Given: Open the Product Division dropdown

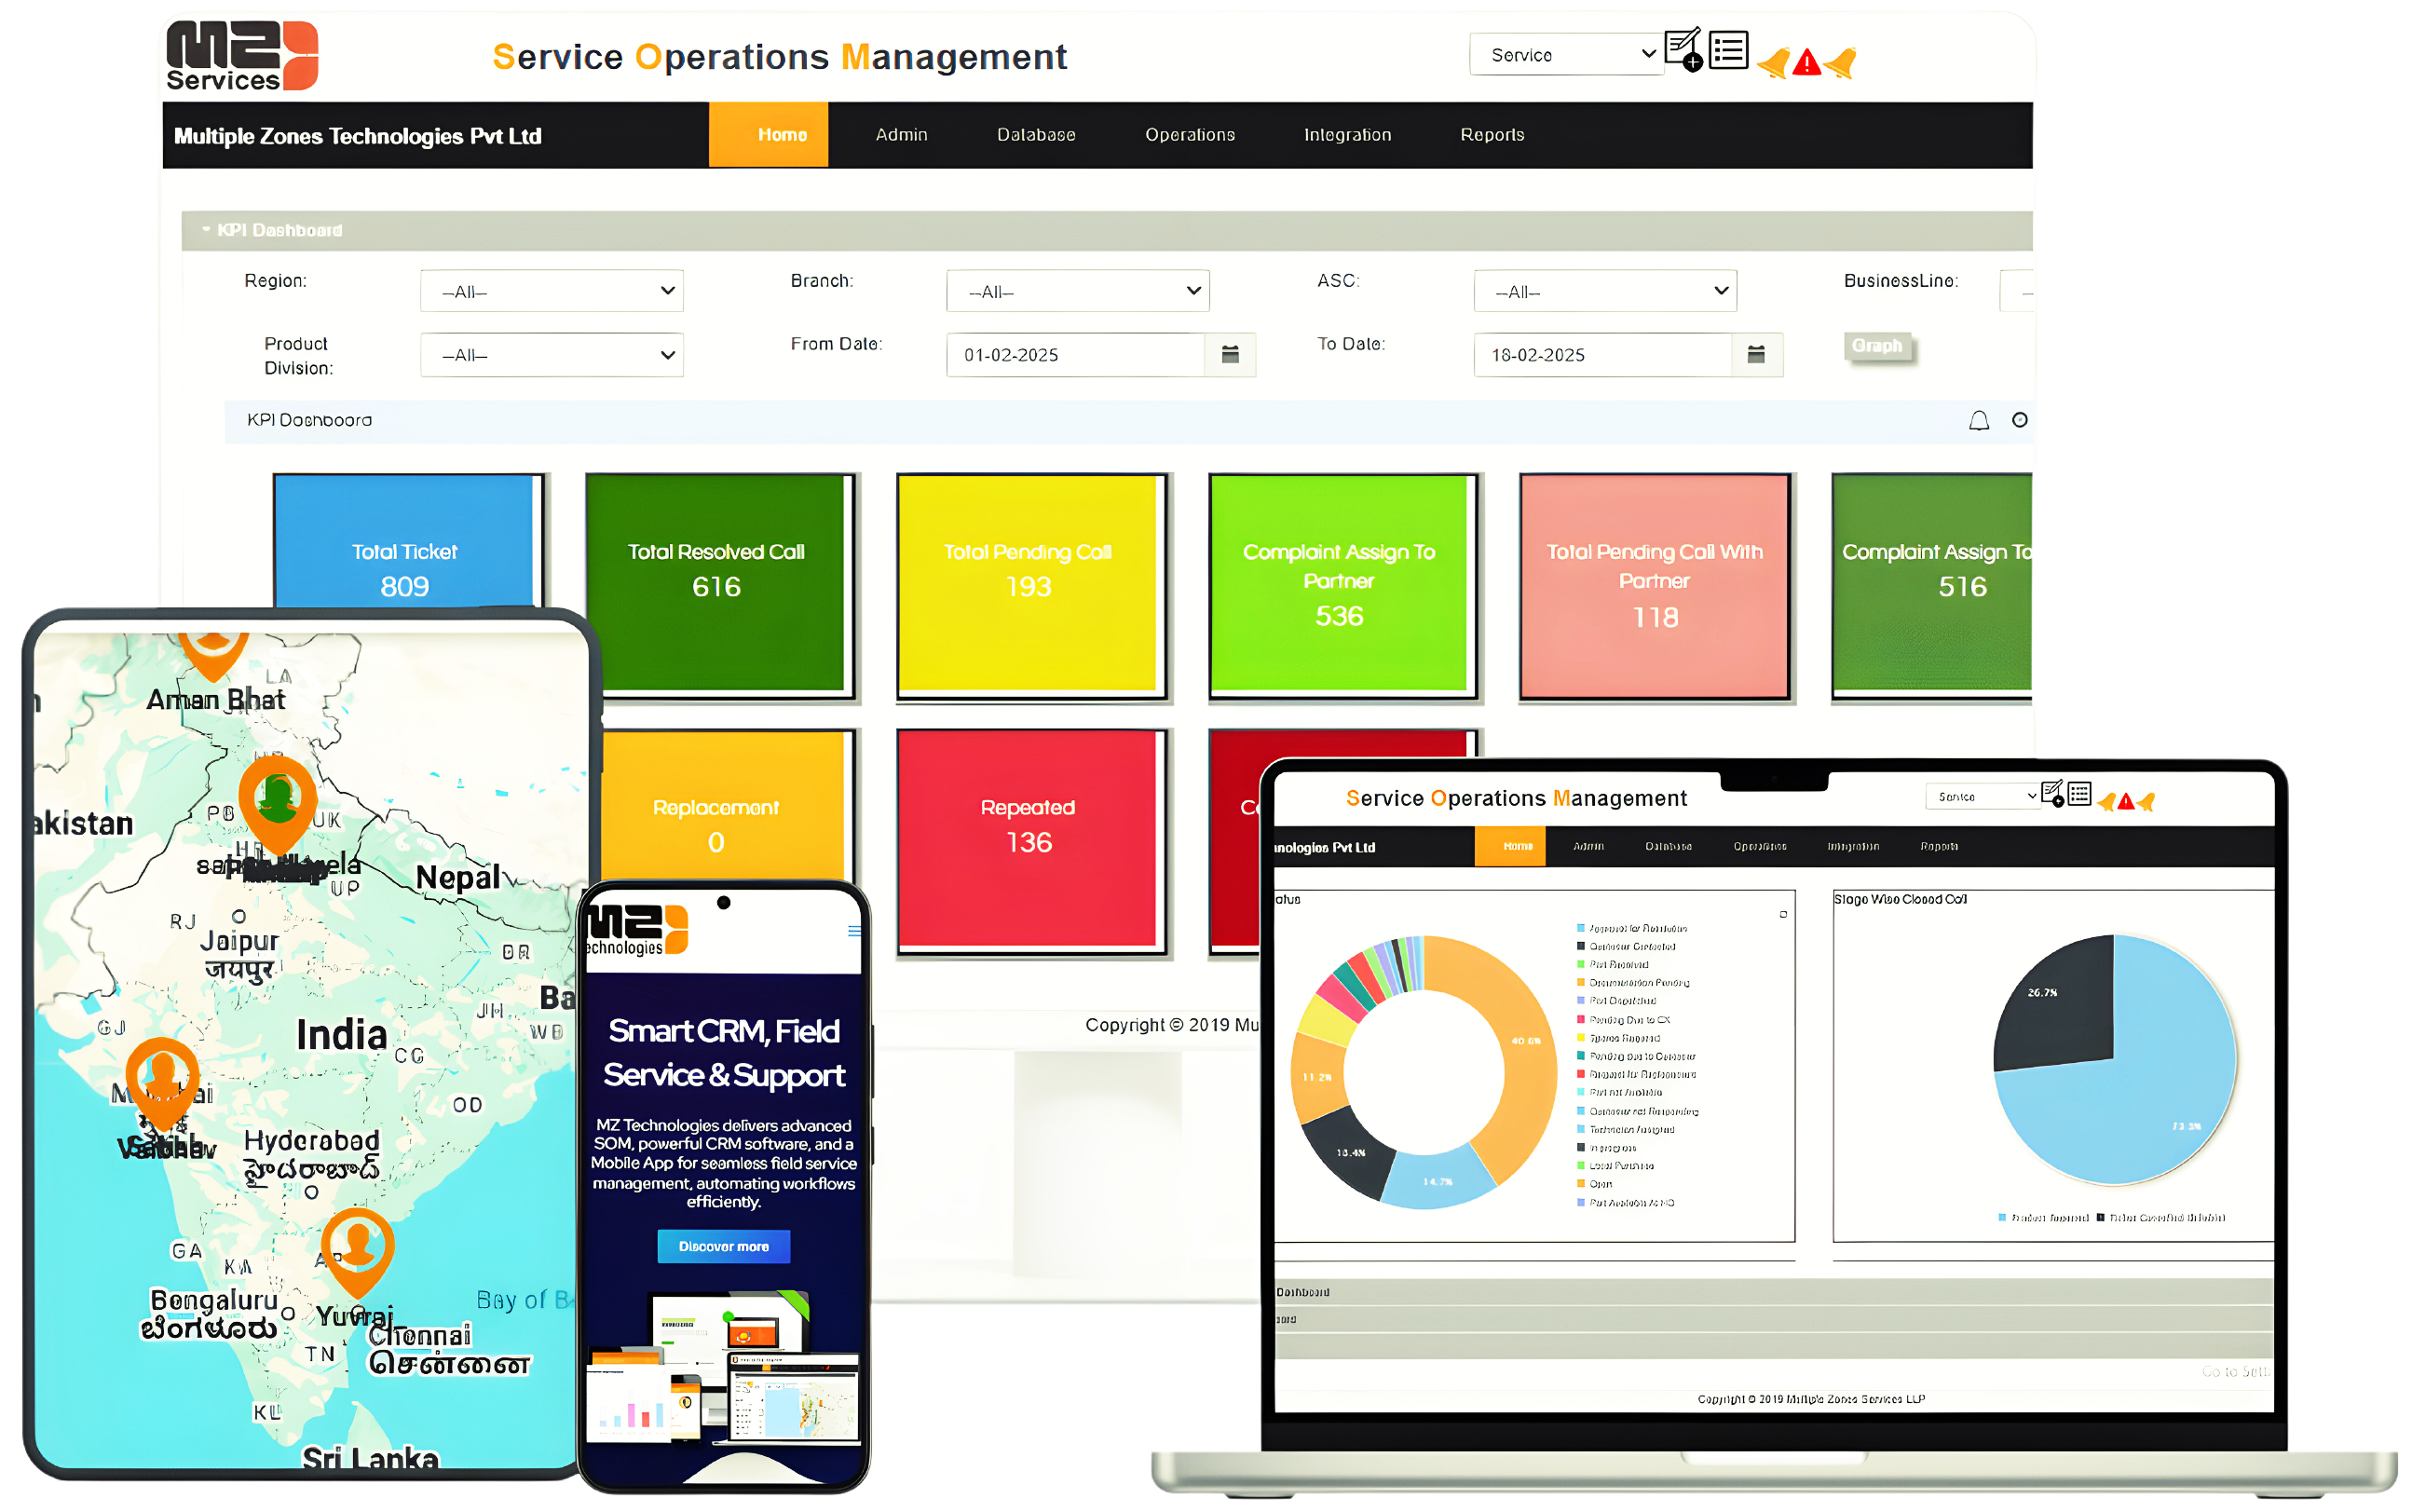Looking at the screenshot, I should click(552, 354).
